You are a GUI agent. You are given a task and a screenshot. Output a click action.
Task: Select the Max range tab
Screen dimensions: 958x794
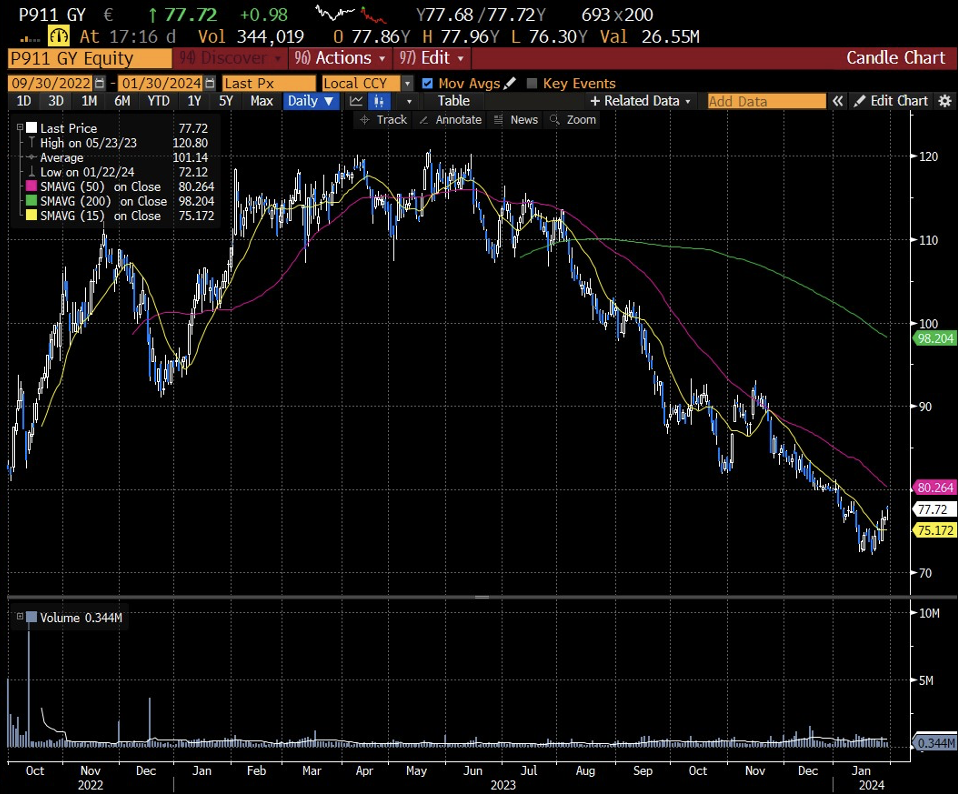(x=261, y=101)
